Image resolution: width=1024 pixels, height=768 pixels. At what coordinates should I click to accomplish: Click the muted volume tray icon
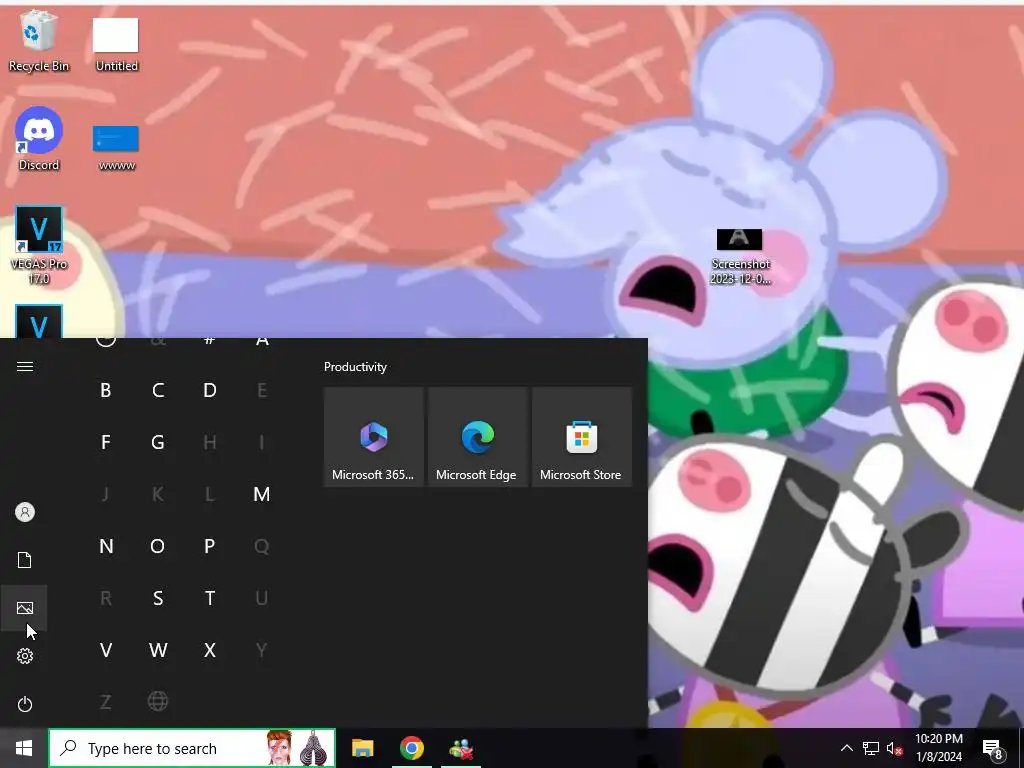(x=894, y=748)
